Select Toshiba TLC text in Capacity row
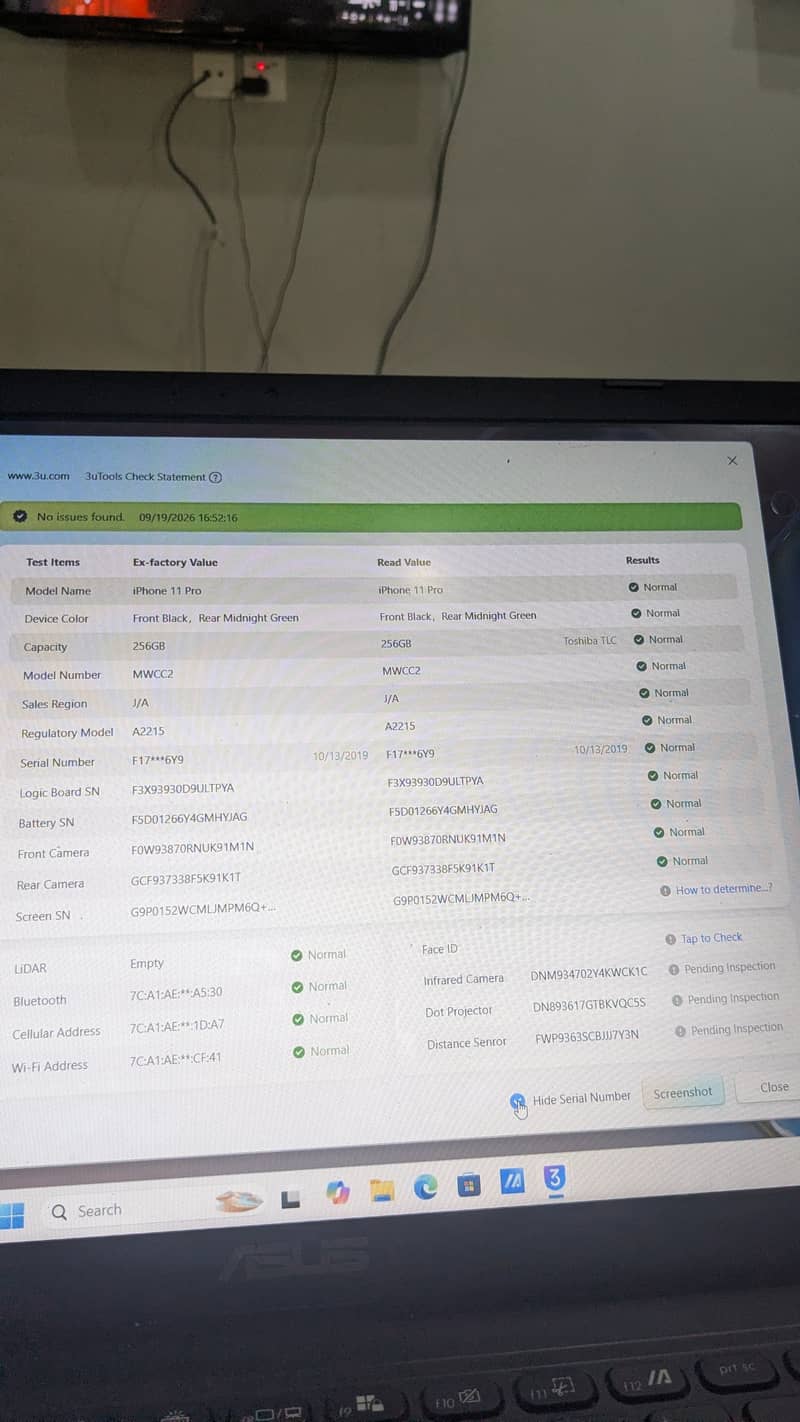Screen dimensions: 800x1422 (x=590, y=640)
